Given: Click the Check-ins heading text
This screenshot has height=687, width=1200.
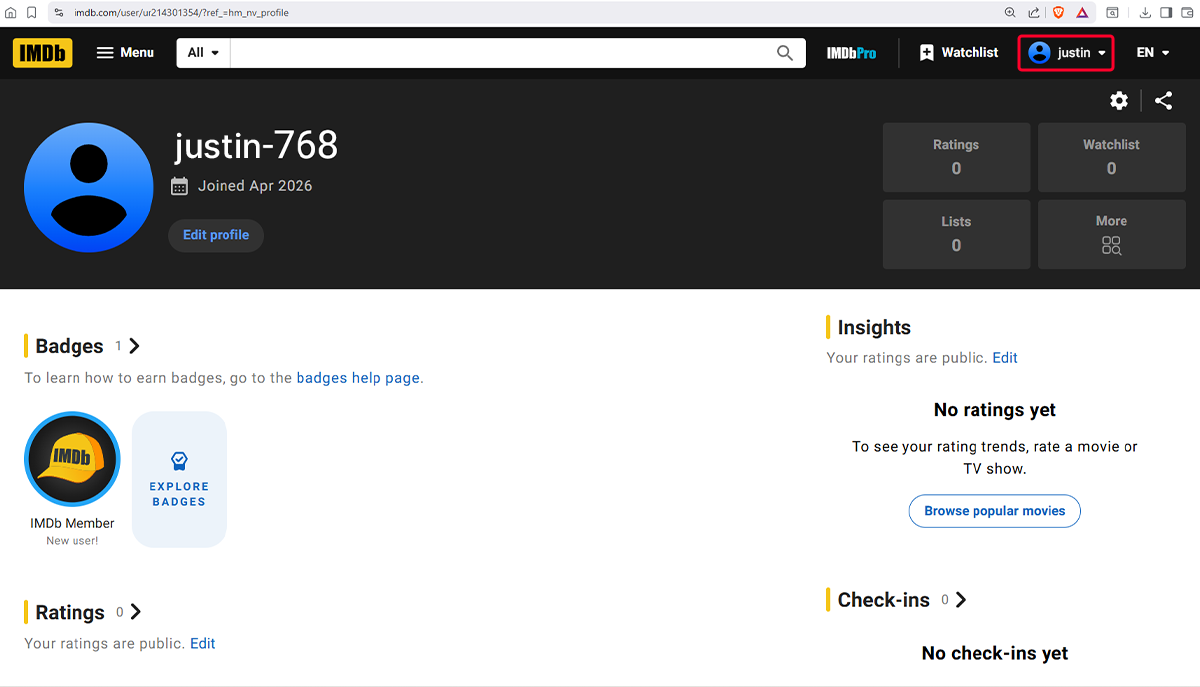Looking at the screenshot, I should pyautogui.click(x=884, y=600).
